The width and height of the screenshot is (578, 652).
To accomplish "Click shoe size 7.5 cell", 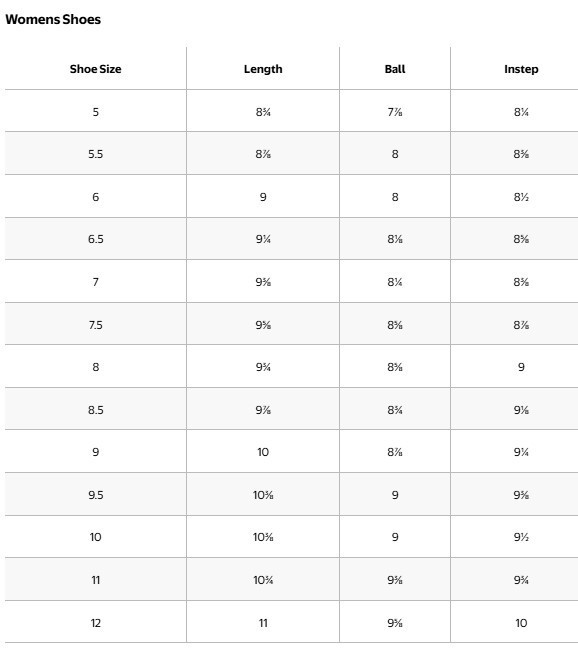I will [x=96, y=325].
